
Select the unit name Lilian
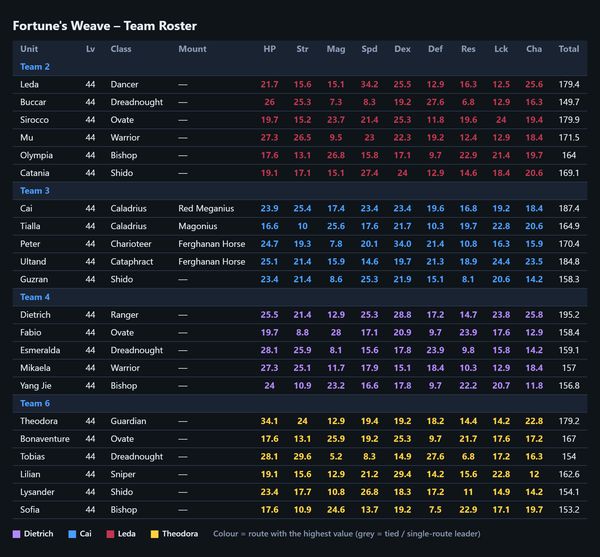(x=30, y=474)
